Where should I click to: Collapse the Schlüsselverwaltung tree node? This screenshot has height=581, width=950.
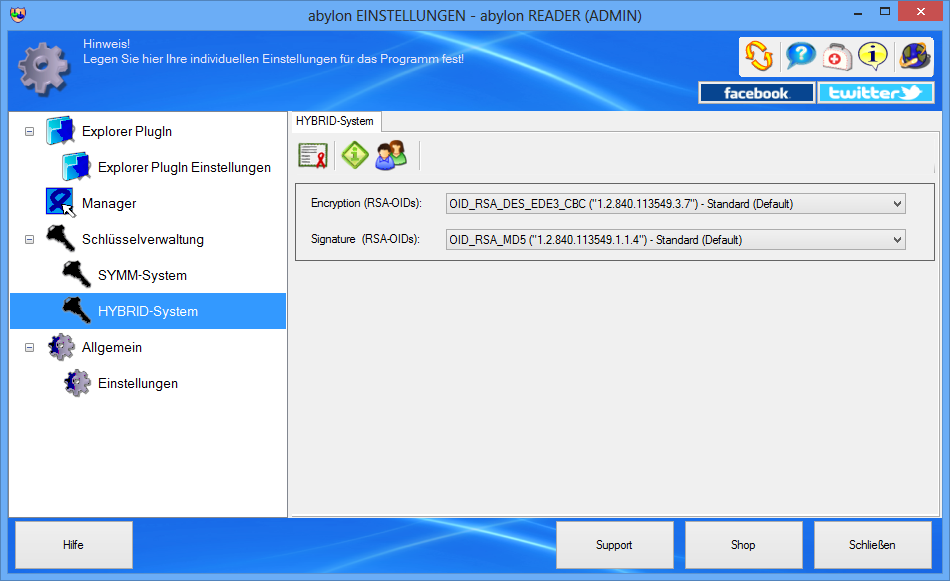click(x=29, y=239)
